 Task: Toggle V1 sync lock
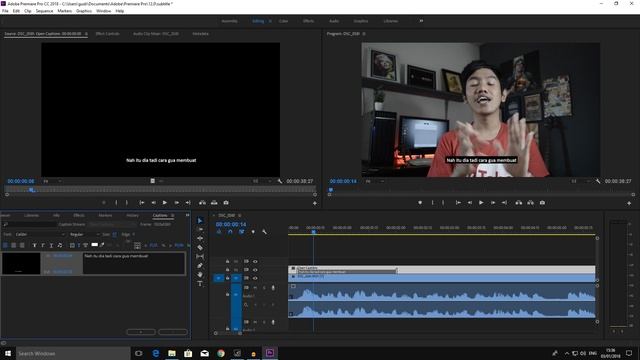pyautogui.click(x=246, y=278)
